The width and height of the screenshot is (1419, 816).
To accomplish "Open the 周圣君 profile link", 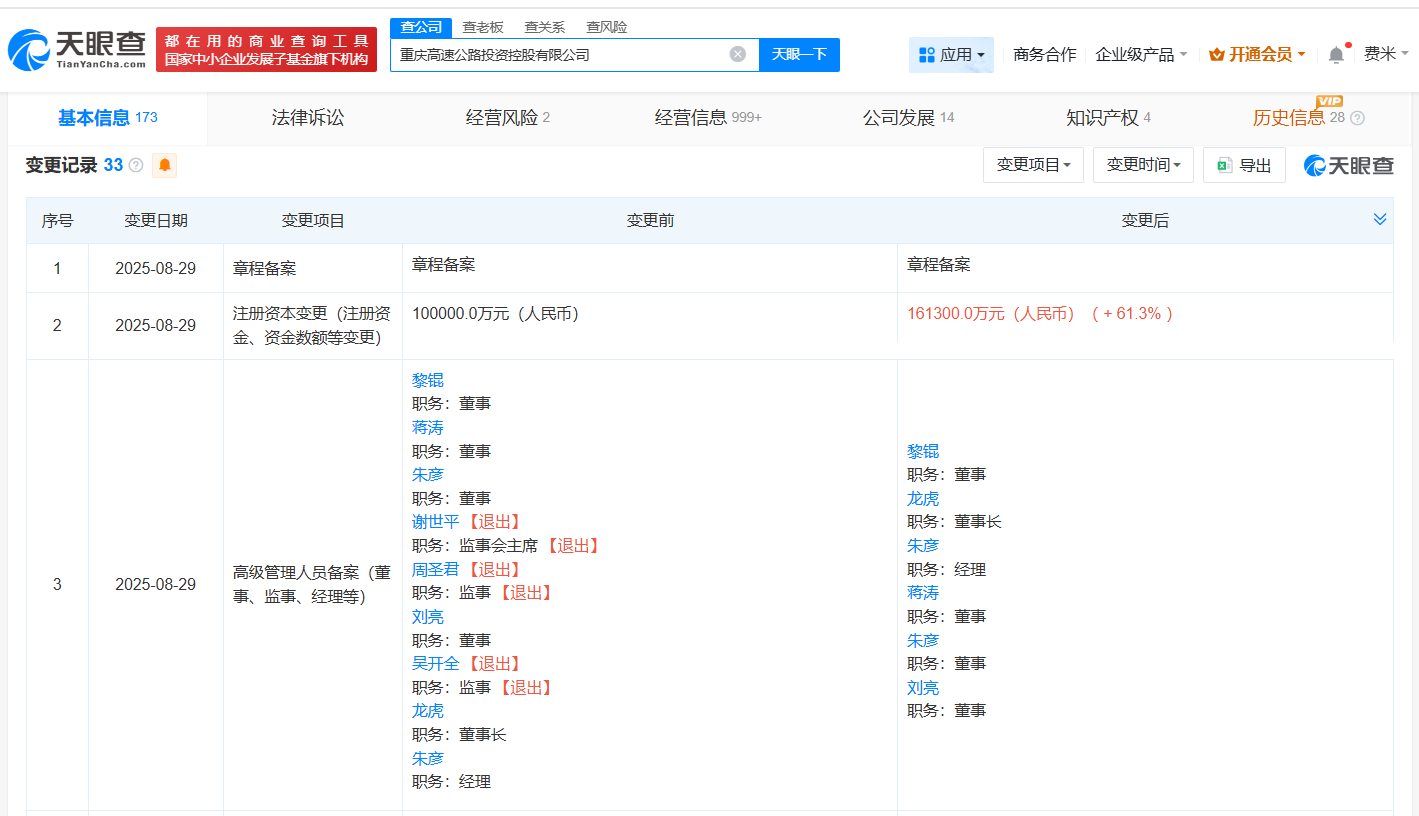I will tap(436, 569).
